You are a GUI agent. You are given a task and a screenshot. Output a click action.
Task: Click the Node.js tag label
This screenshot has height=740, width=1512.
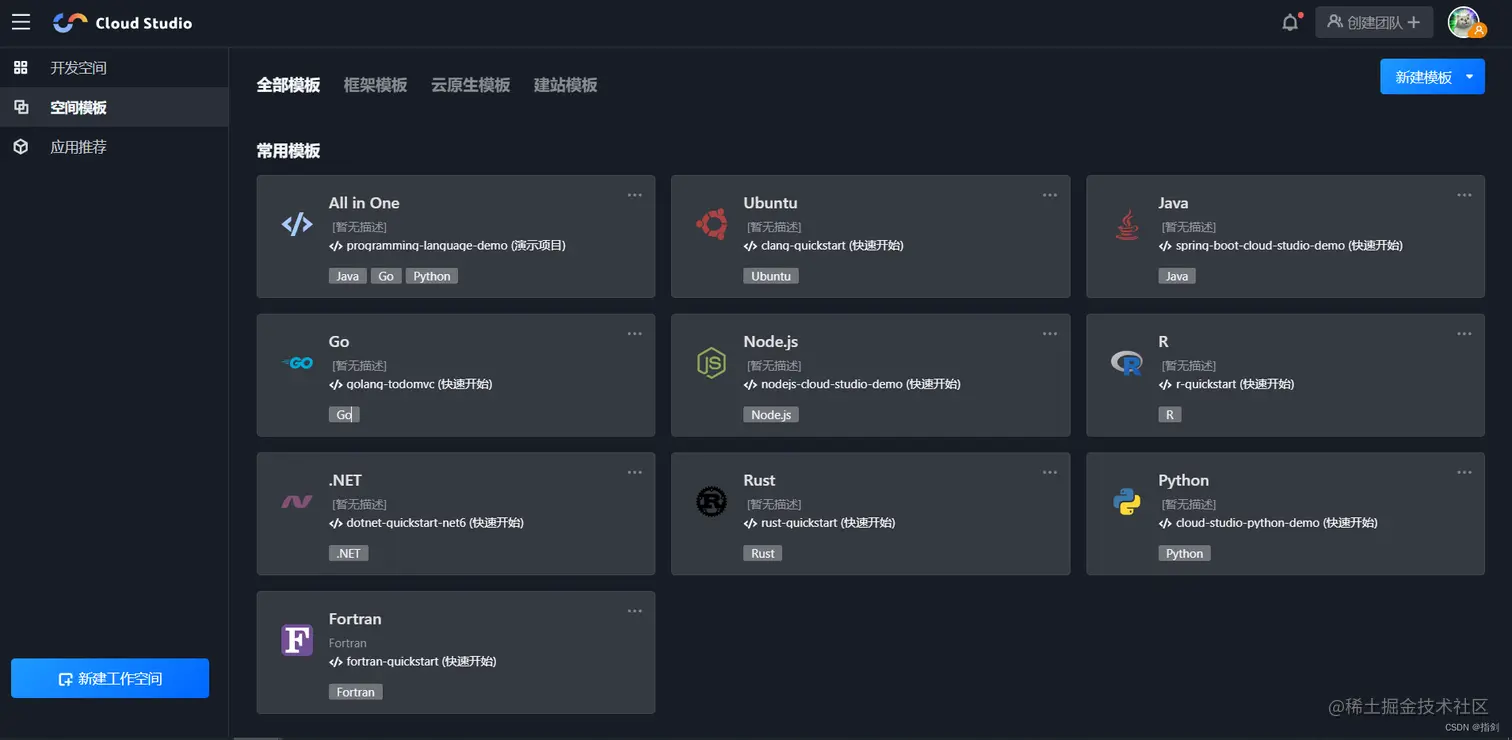pos(771,414)
